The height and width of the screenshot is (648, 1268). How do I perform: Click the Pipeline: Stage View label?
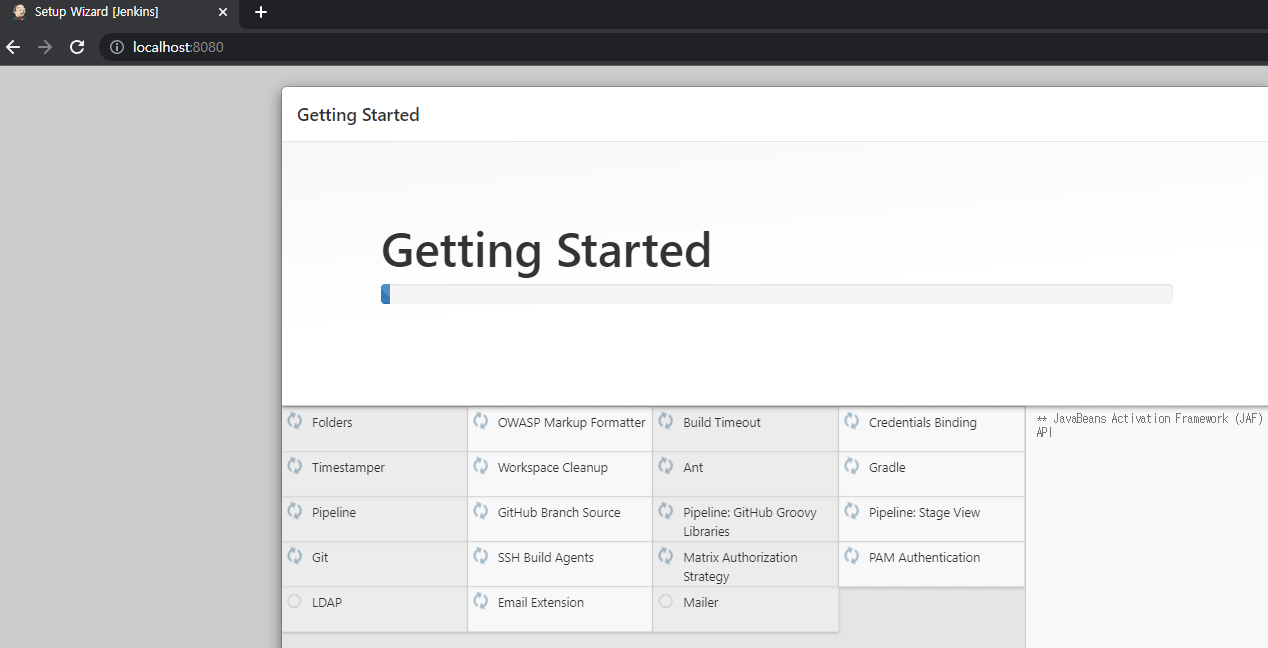point(925,513)
